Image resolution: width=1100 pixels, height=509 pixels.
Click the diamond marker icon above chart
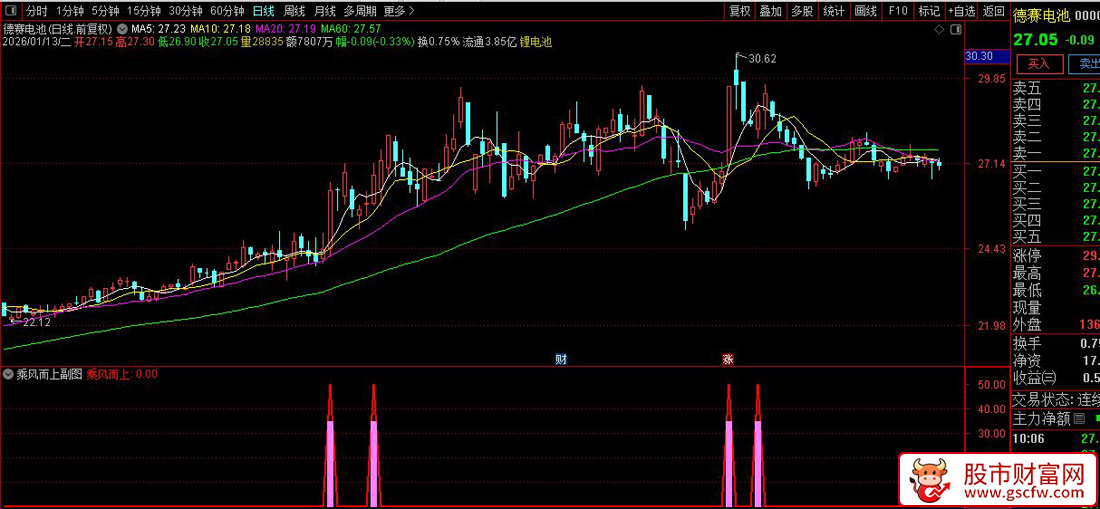[x=939, y=29]
